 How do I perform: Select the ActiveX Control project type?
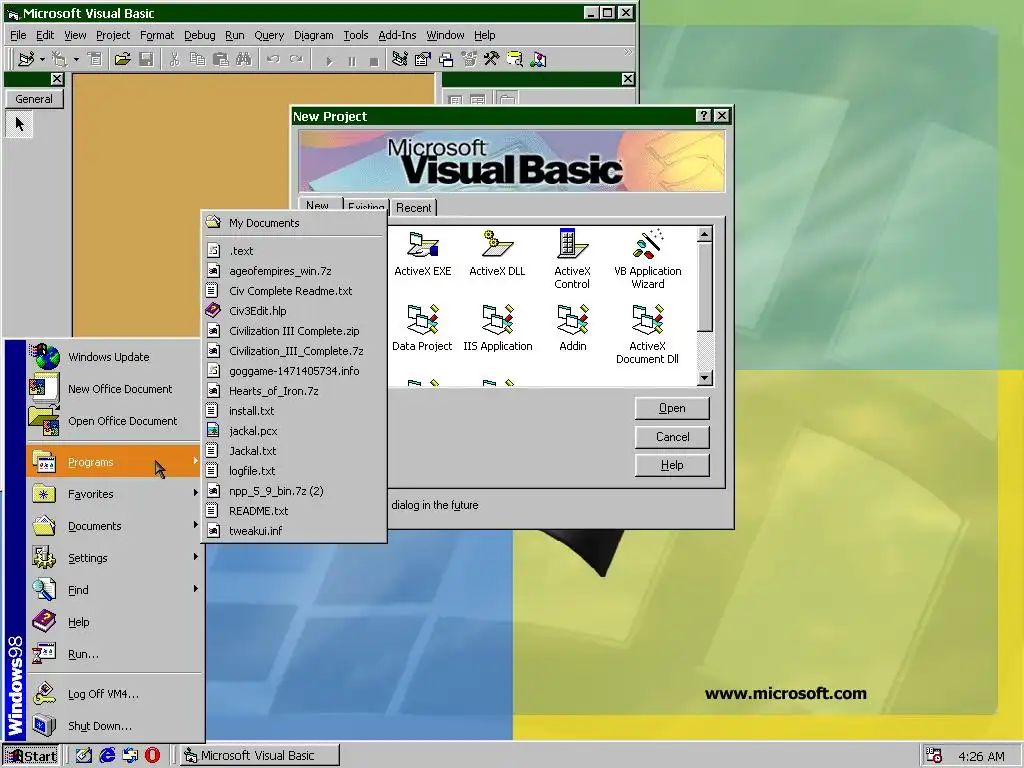[572, 259]
